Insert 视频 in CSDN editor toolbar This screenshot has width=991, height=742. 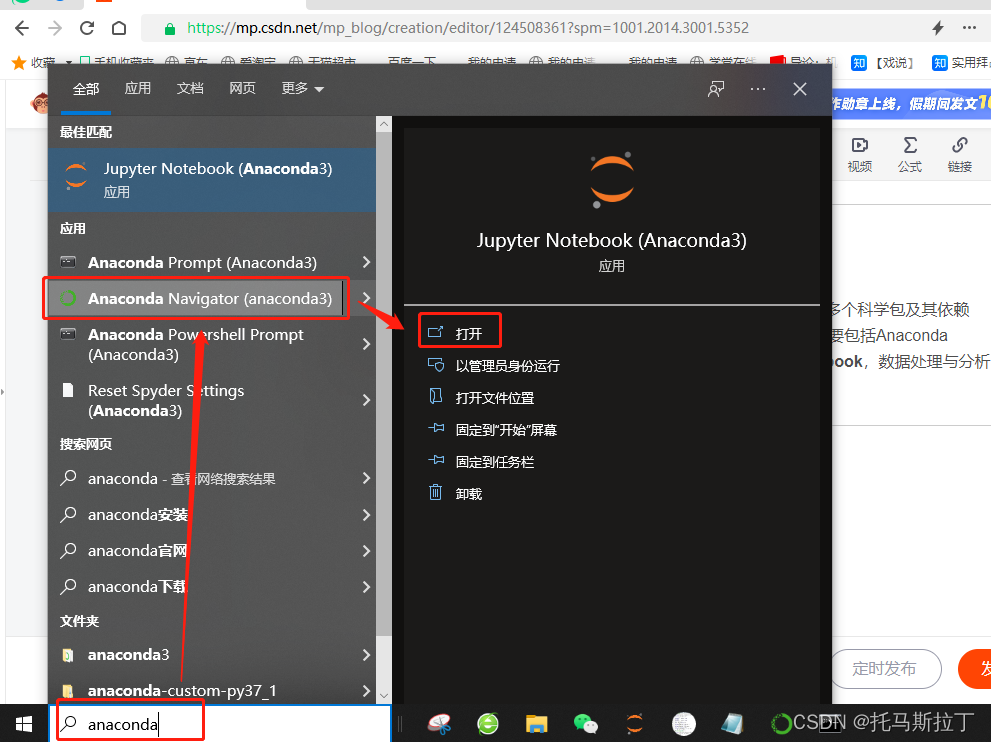point(860,154)
